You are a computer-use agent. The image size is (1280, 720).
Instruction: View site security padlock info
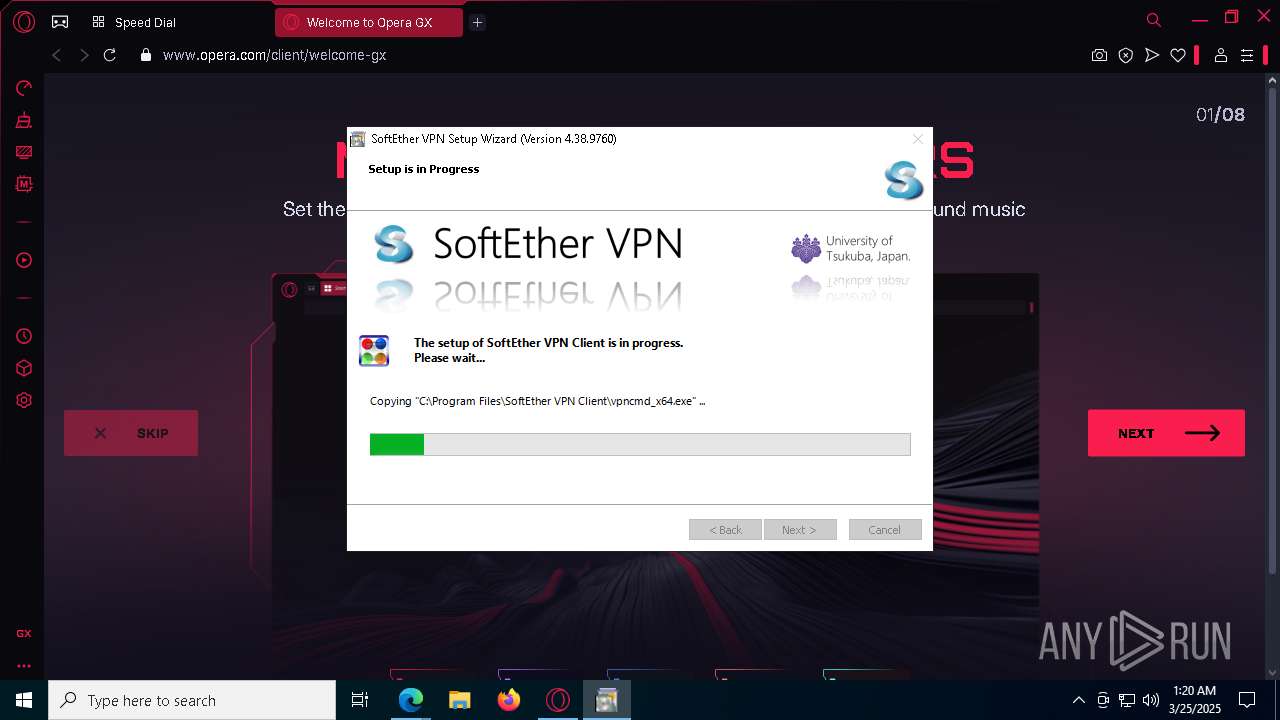pos(146,55)
